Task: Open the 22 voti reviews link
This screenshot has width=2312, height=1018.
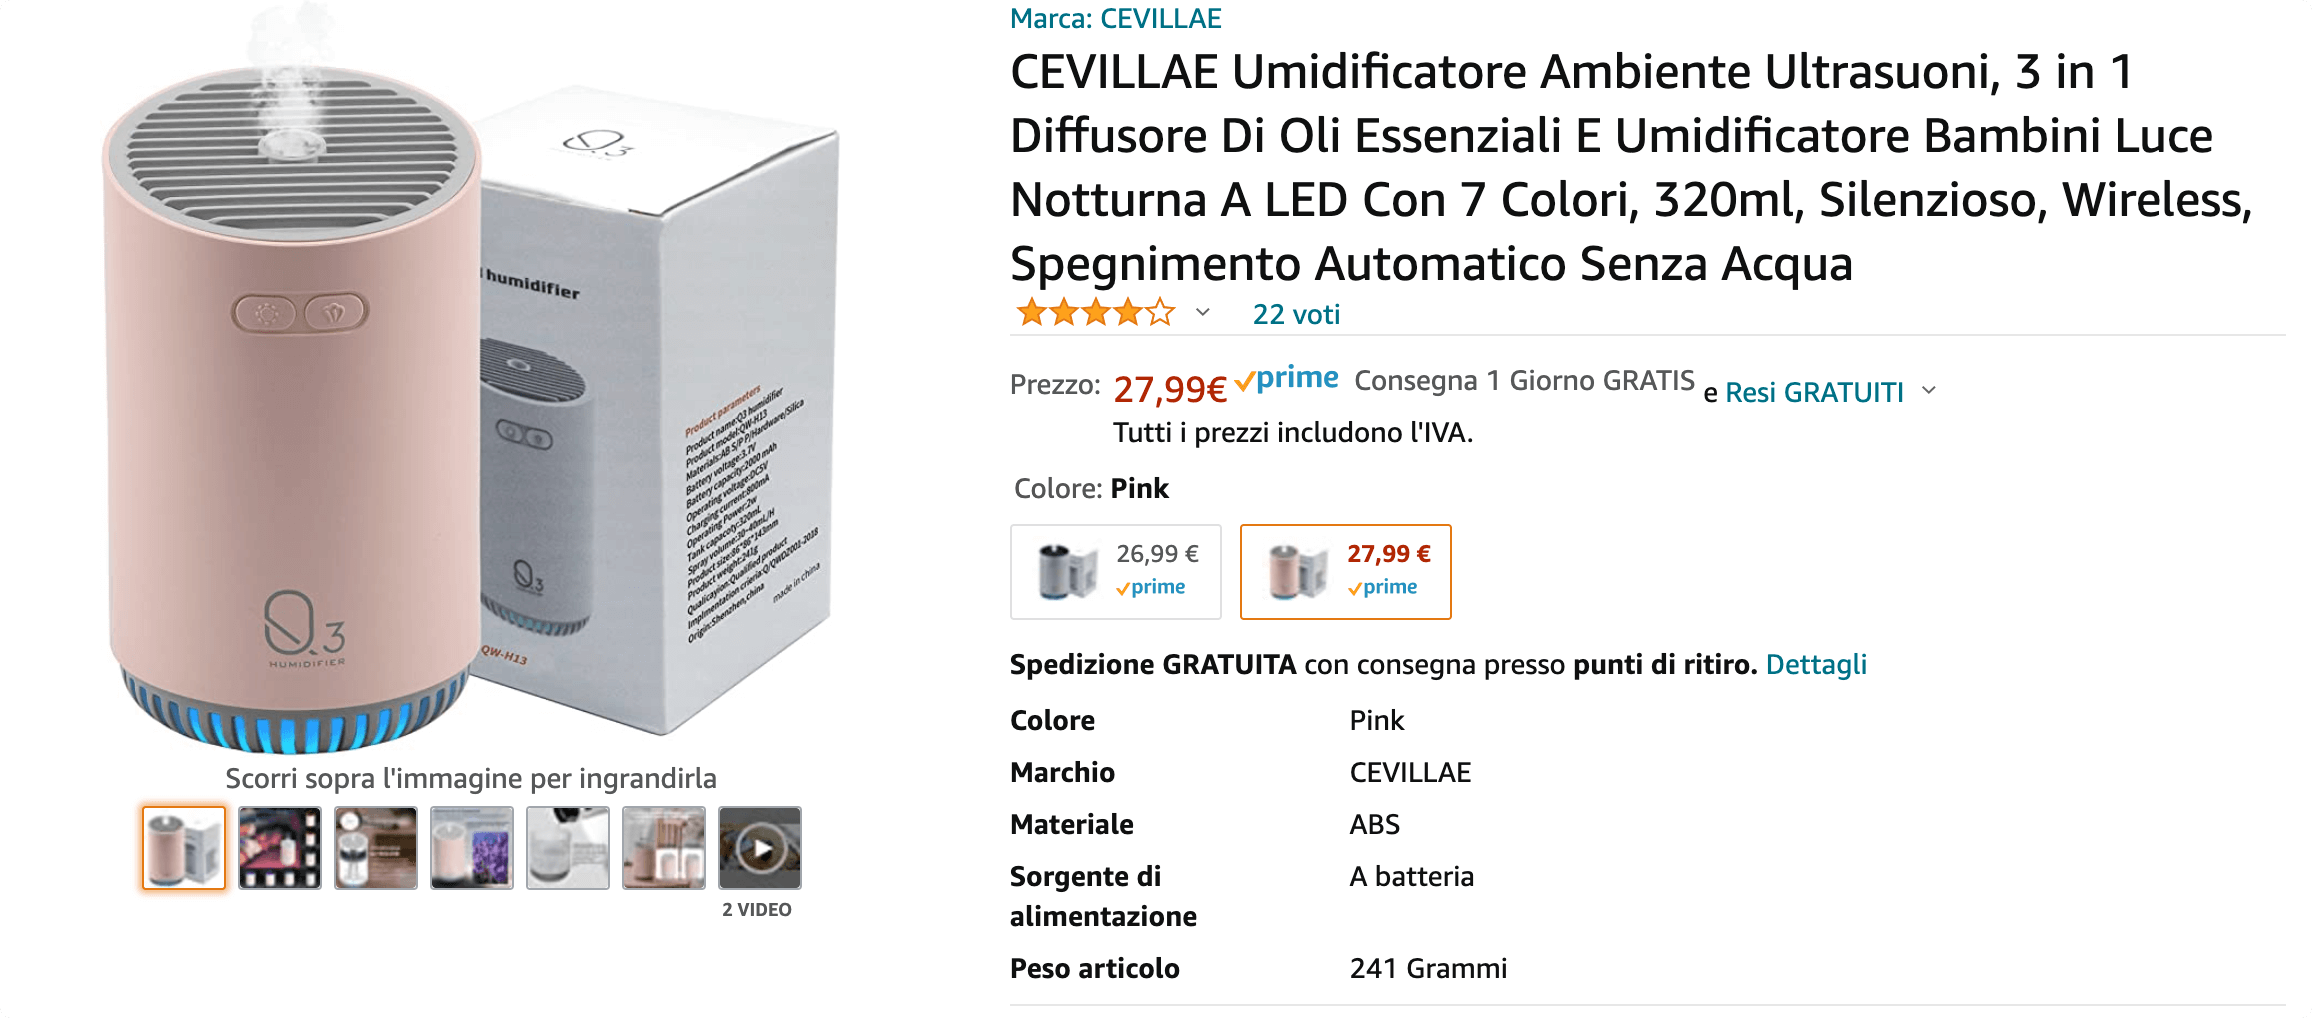Action: (1296, 315)
